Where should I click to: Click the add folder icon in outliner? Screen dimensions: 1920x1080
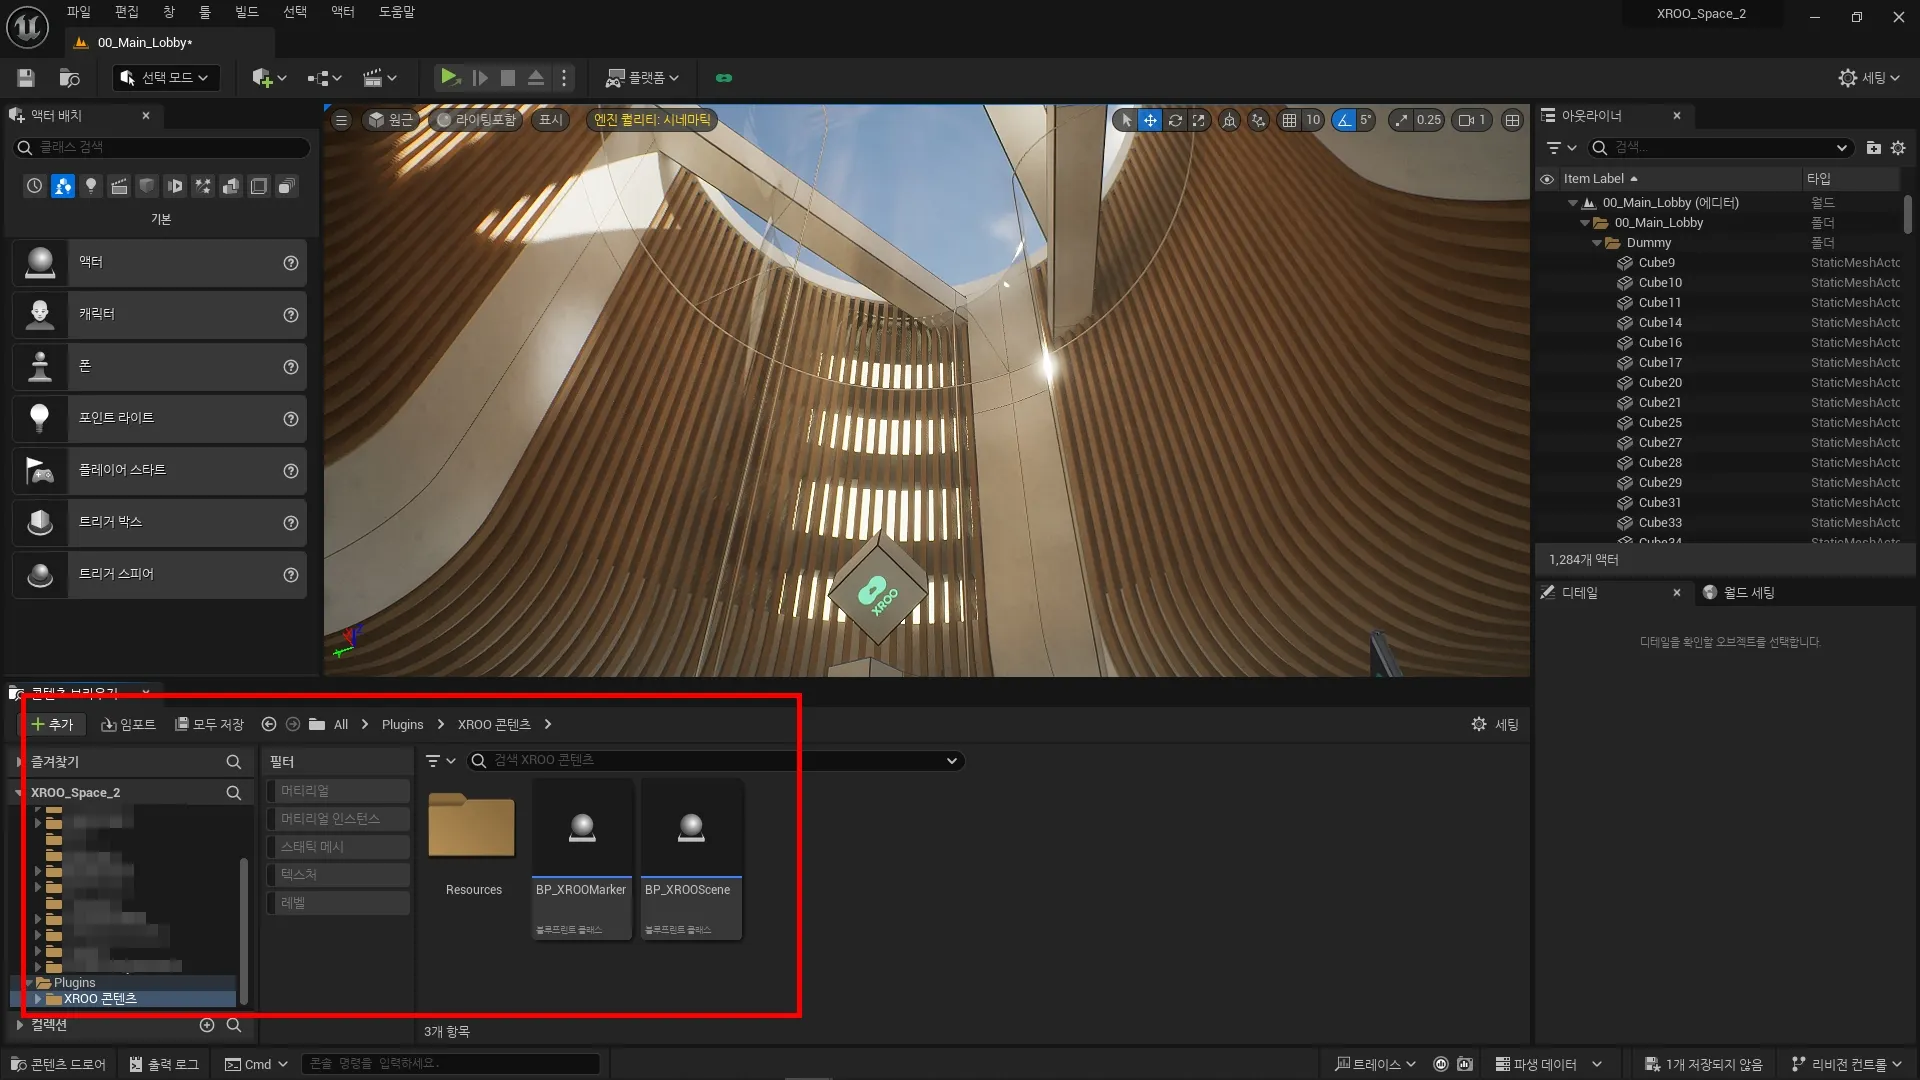(1873, 148)
